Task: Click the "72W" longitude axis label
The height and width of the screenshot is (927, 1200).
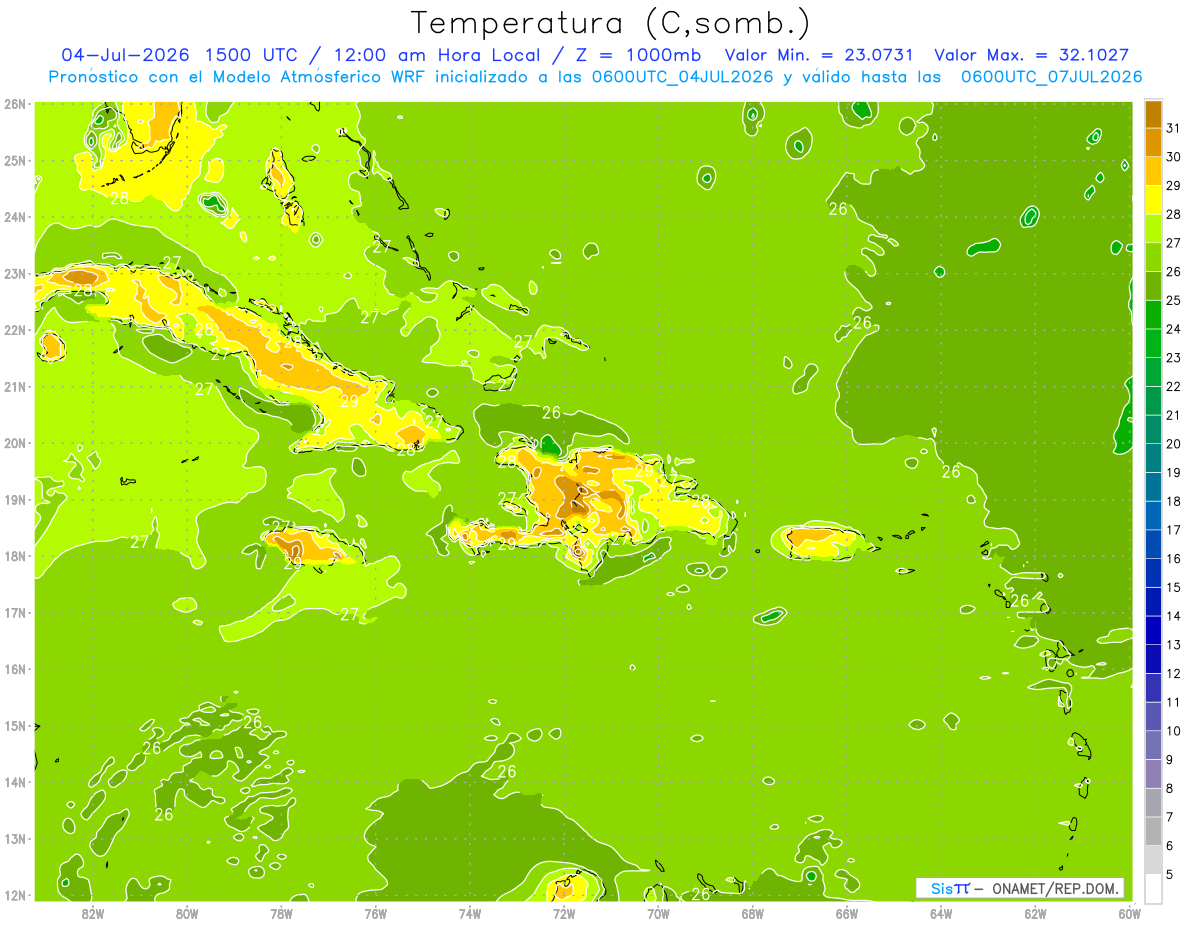Action: (564, 913)
